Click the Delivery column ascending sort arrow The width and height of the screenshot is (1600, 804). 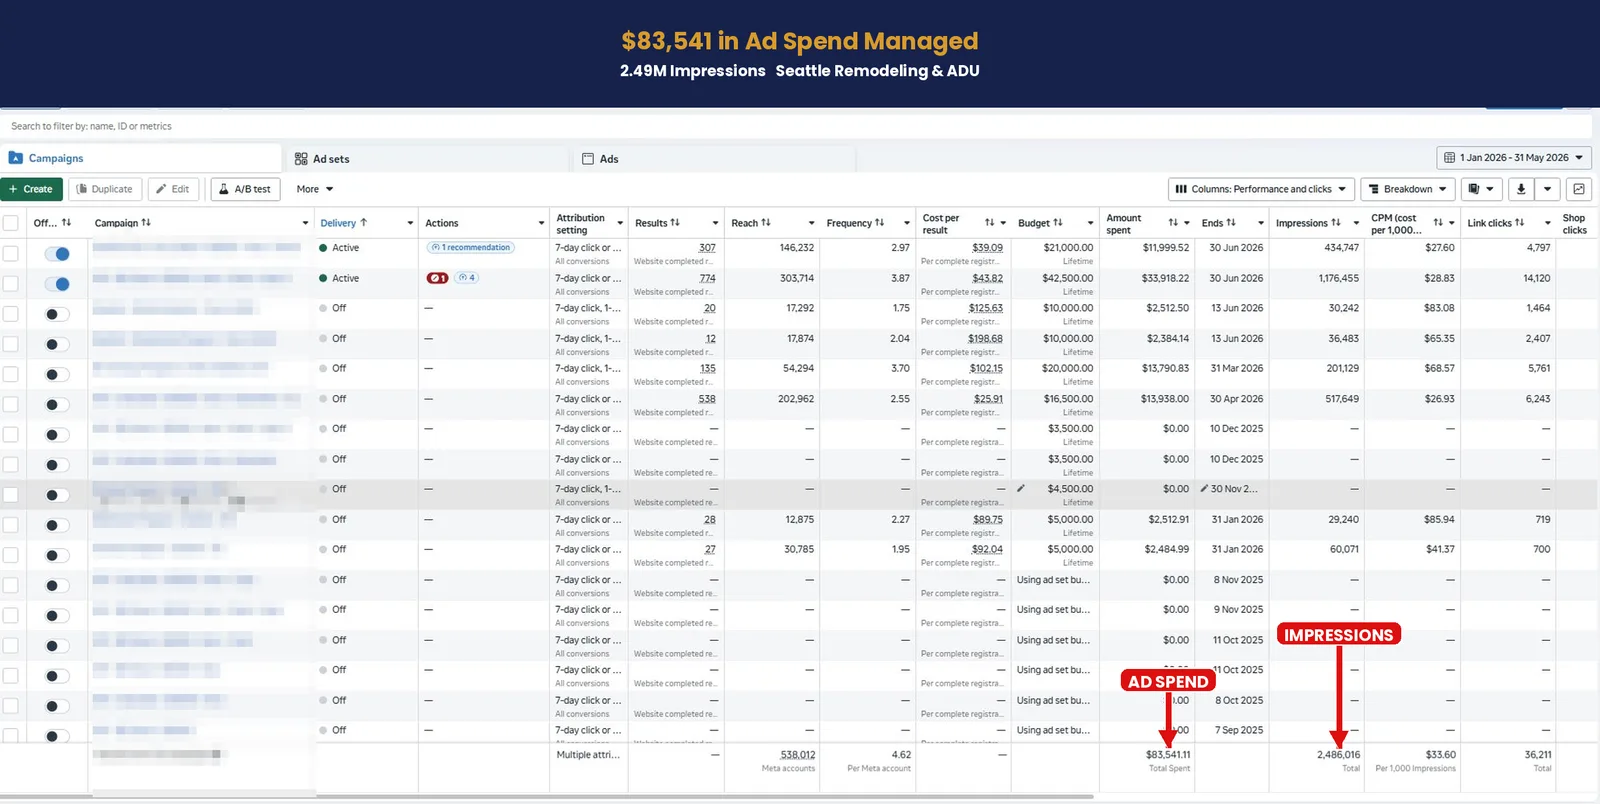tap(363, 223)
